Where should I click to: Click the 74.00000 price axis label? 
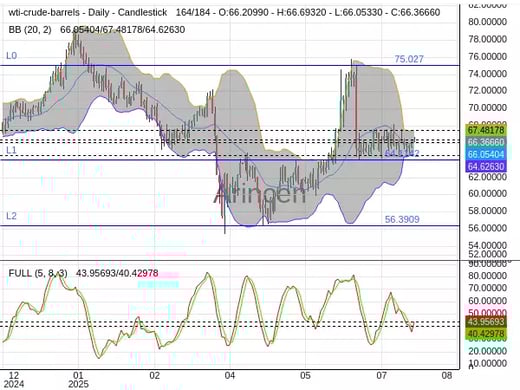point(487,74)
